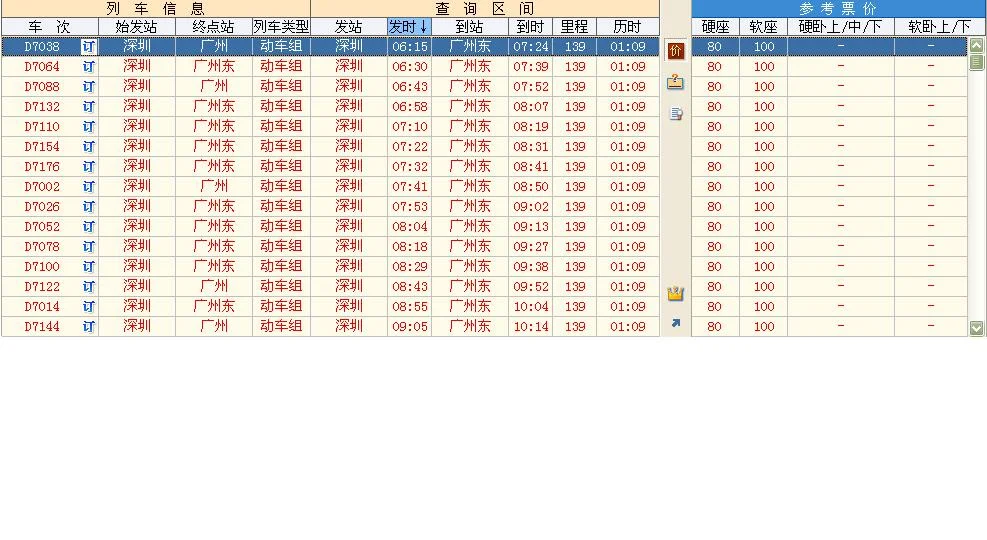Select train number D7014
This screenshot has height=540, width=987.
(x=42, y=307)
